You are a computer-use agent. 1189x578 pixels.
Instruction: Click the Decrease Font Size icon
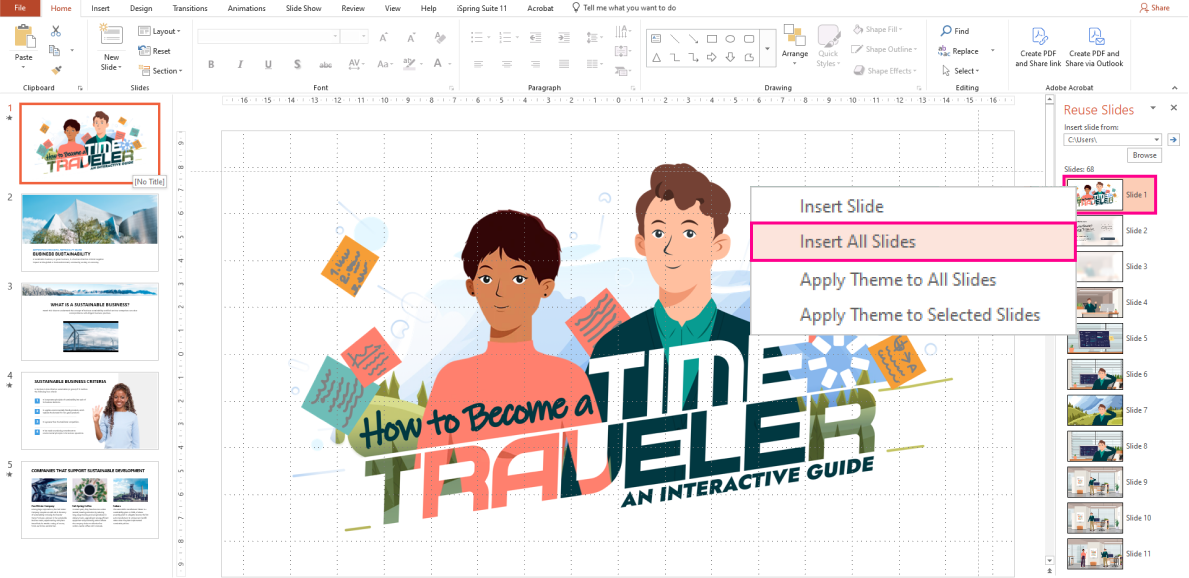pyautogui.click(x=411, y=37)
